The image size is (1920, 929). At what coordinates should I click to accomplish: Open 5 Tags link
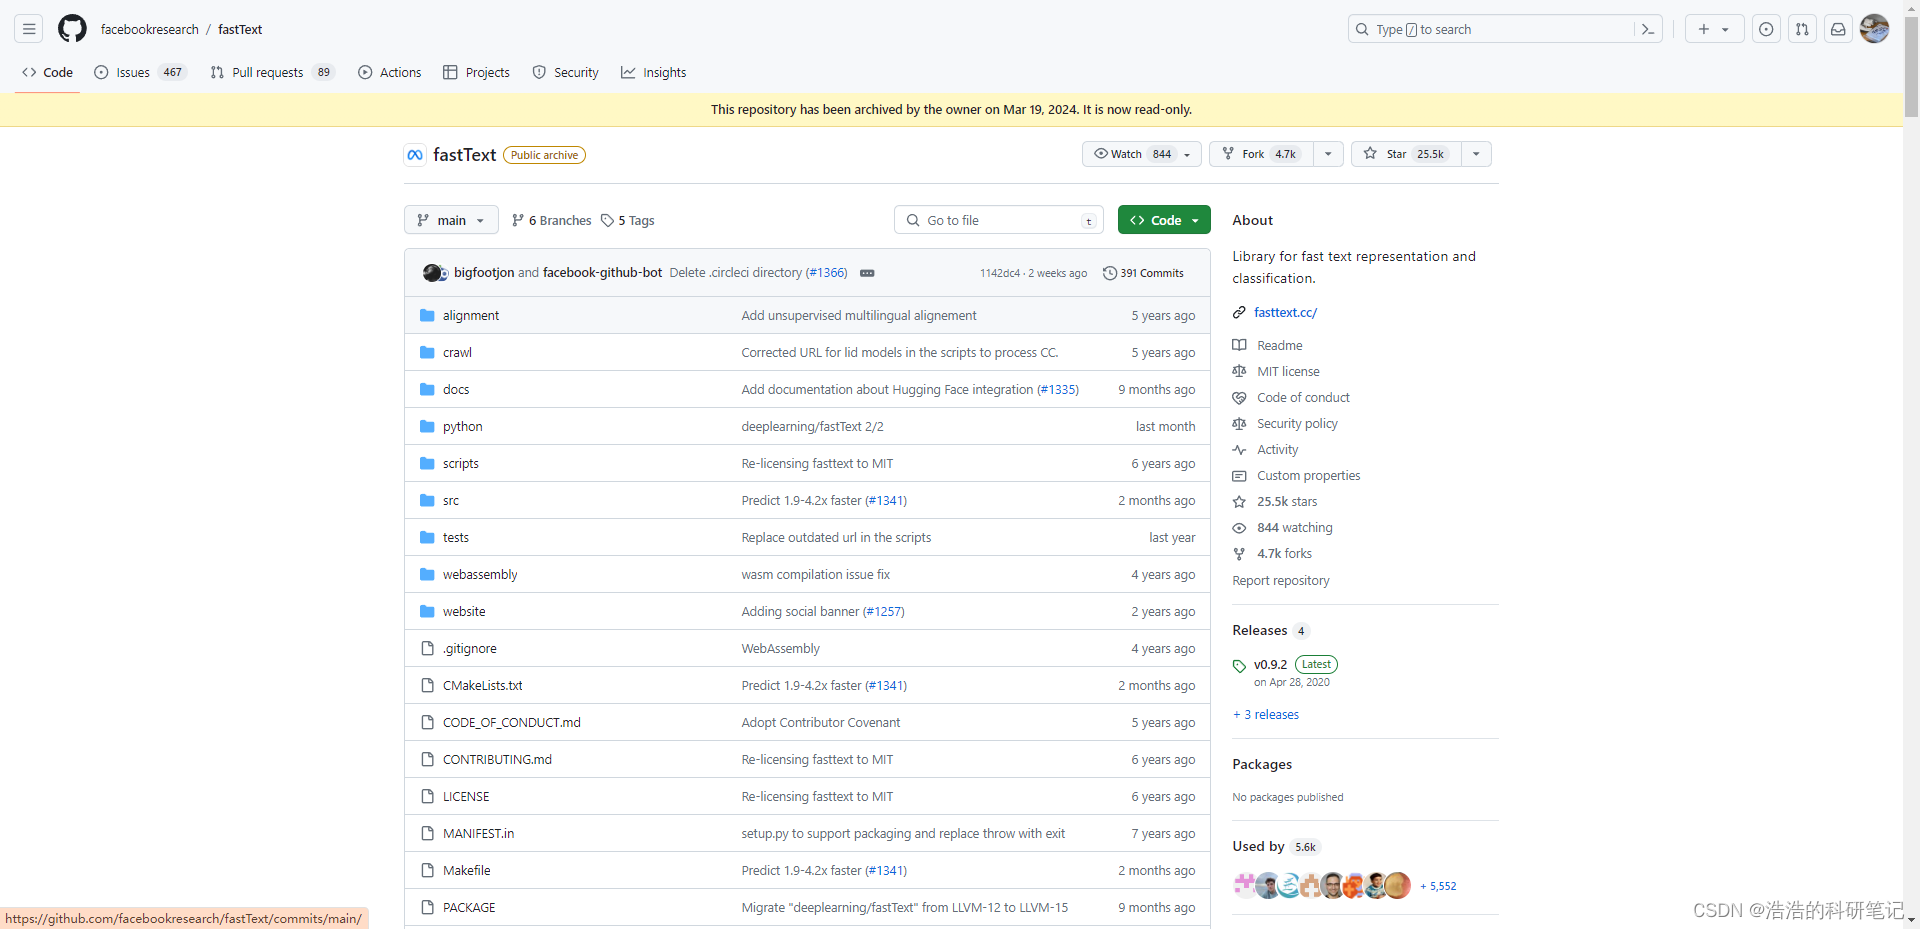pos(628,220)
